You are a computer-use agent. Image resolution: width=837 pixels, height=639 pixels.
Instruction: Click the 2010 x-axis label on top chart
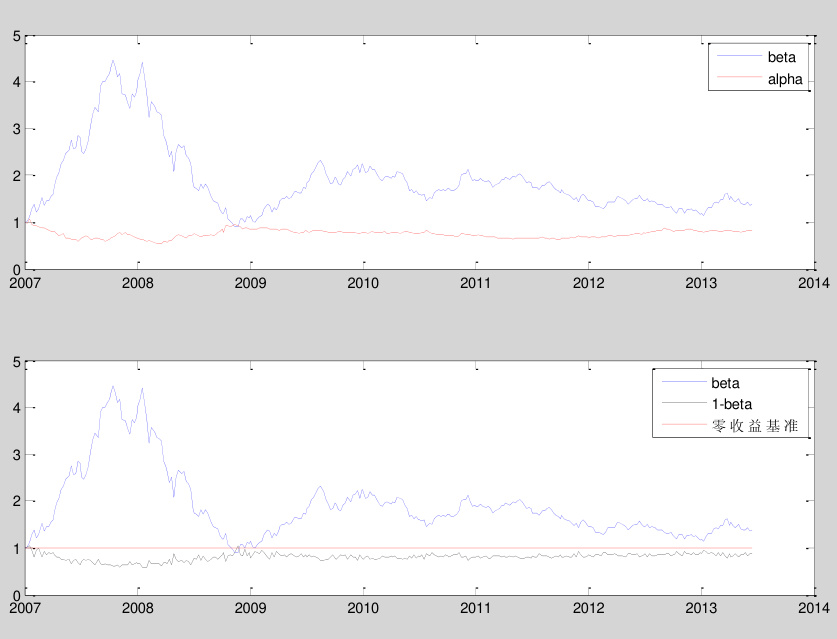click(x=362, y=281)
